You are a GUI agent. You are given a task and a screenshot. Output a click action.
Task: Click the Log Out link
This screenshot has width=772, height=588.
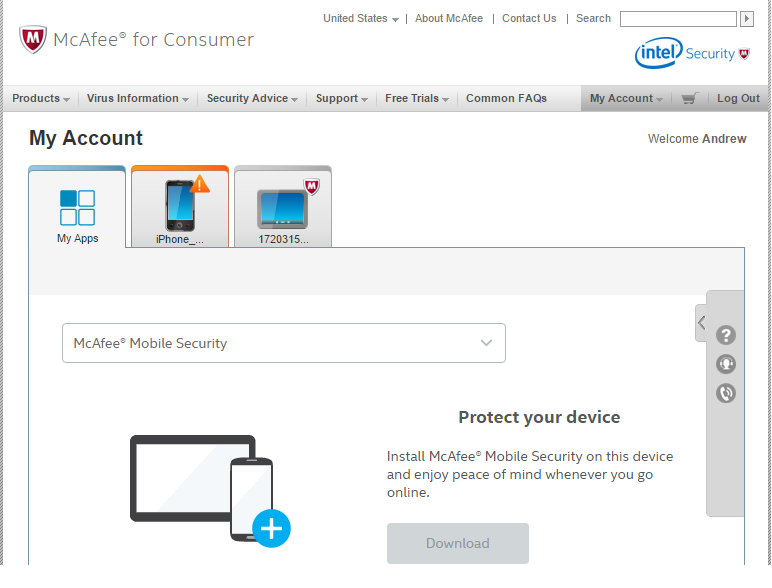(x=738, y=98)
